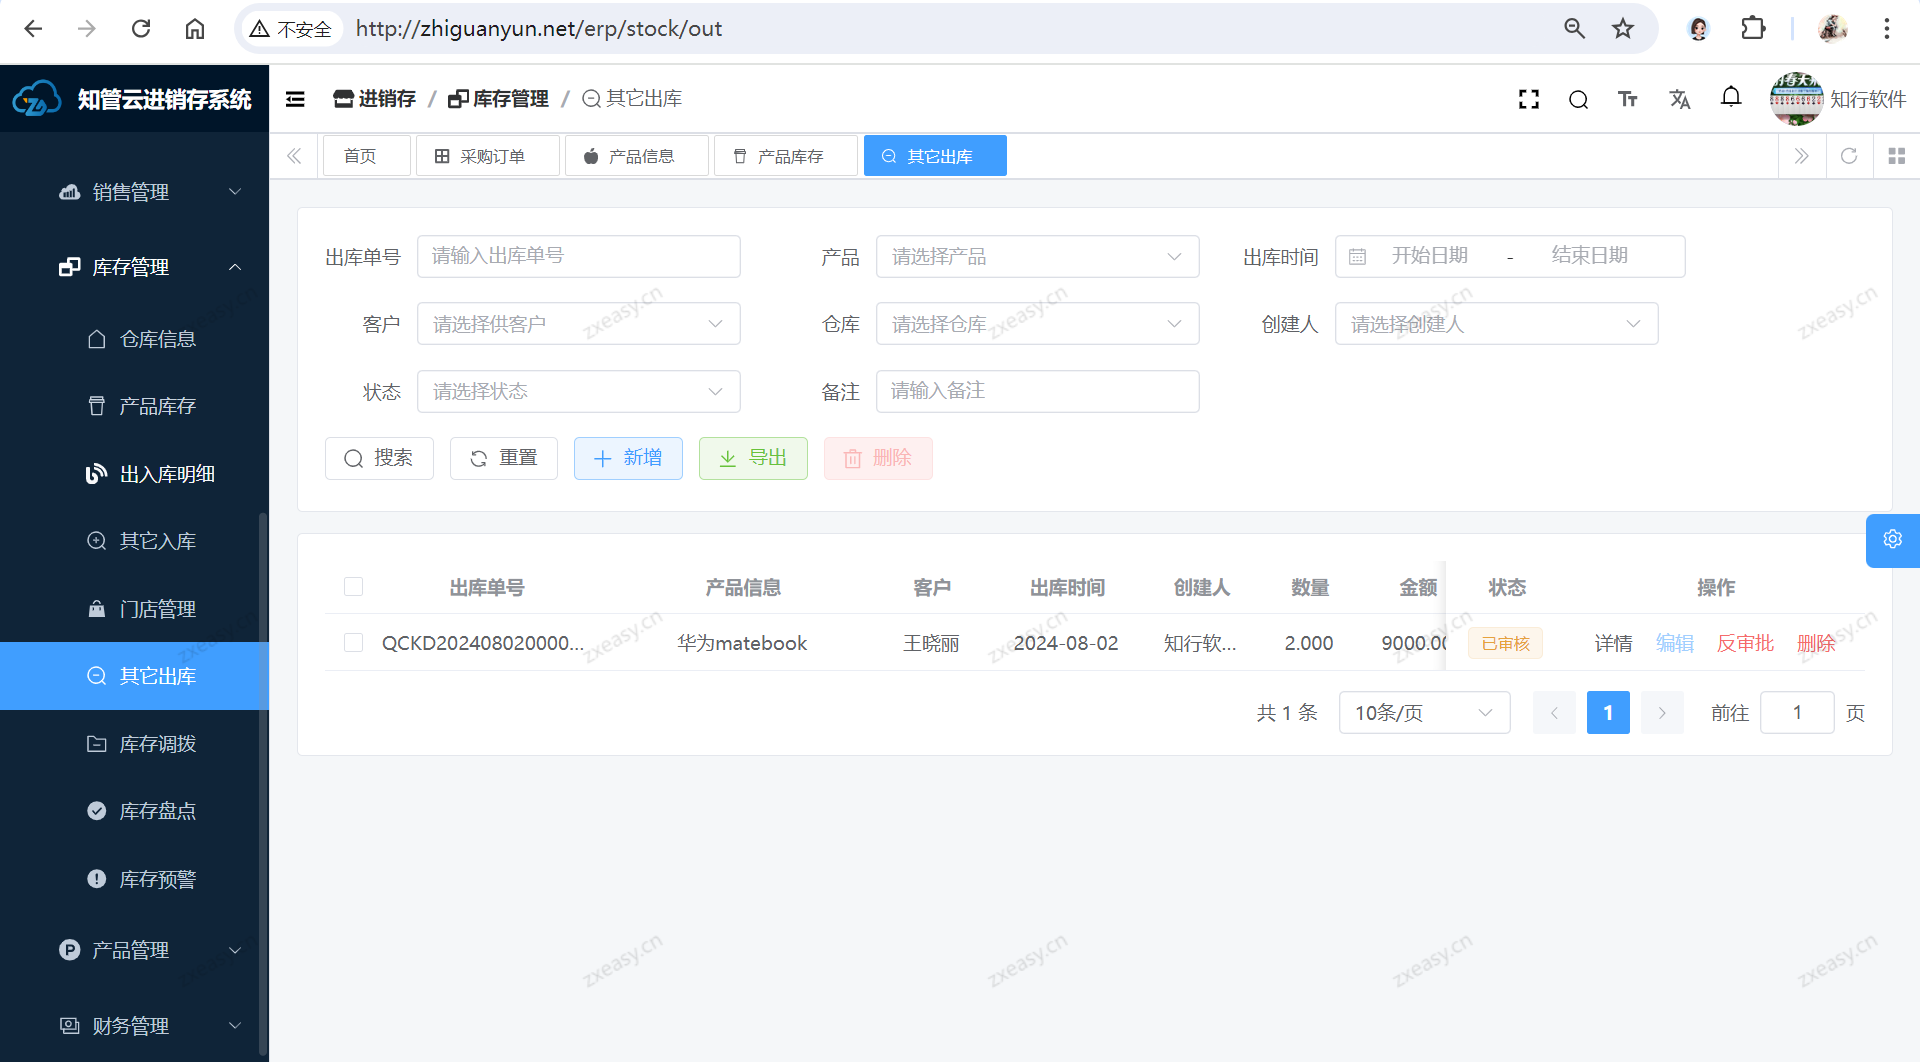Screen dimensions: 1920x1062
Task: Click the 导出 button
Action: click(753, 459)
